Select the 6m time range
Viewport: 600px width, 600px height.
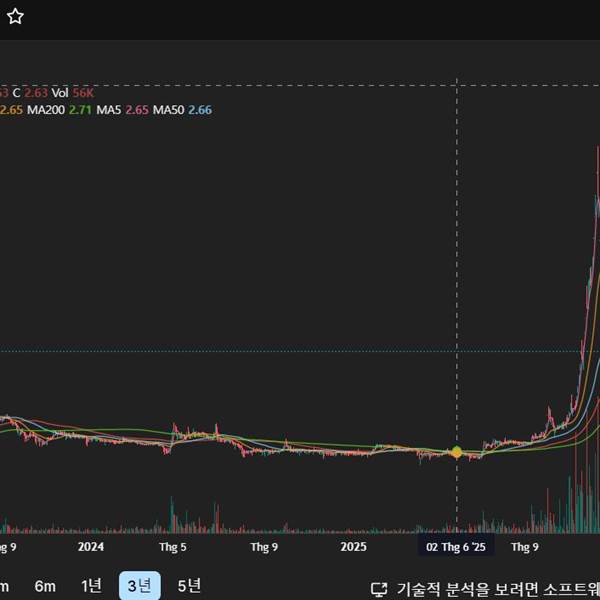pyautogui.click(x=45, y=586)
